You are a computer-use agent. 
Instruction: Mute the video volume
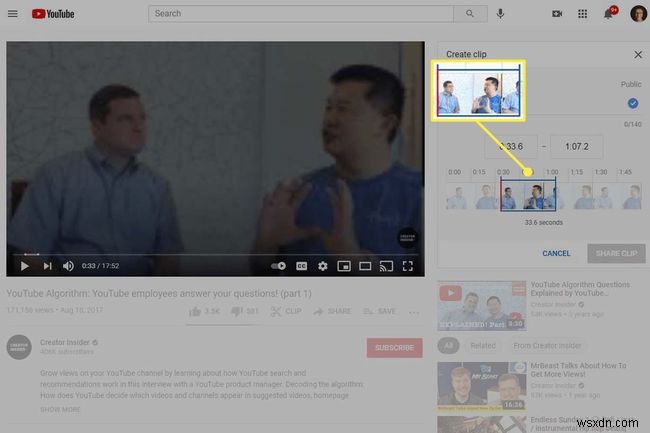[x=68, y=266]
